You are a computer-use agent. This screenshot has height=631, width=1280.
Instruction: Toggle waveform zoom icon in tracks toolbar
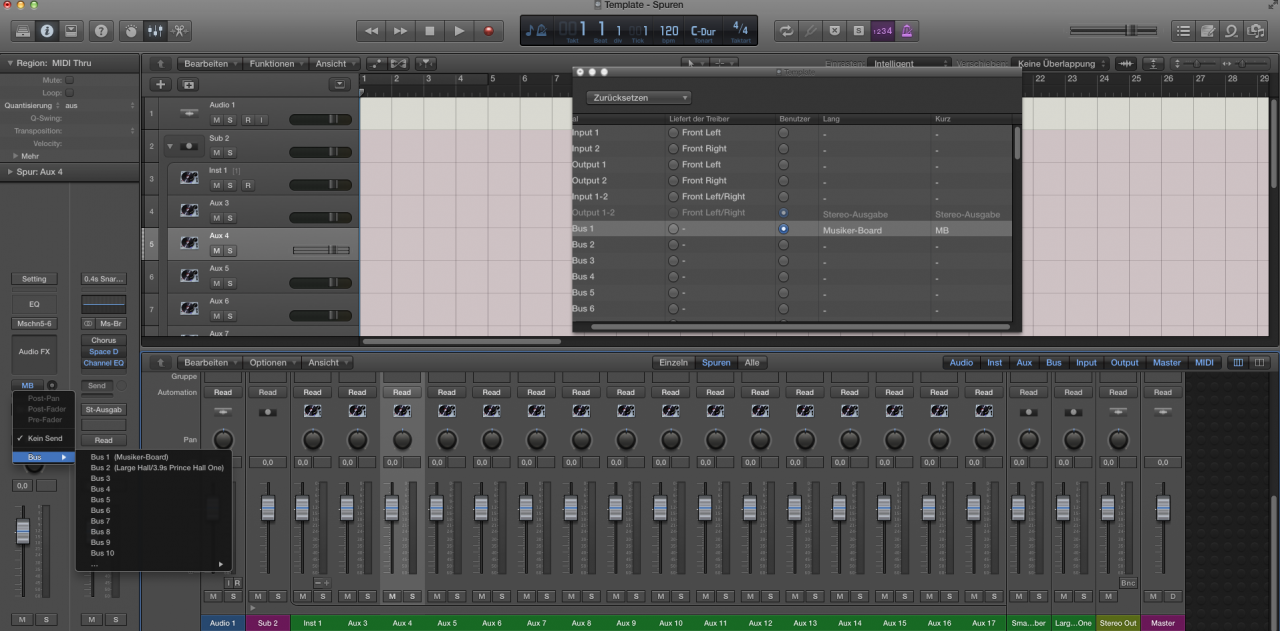tap(1127, 64)
